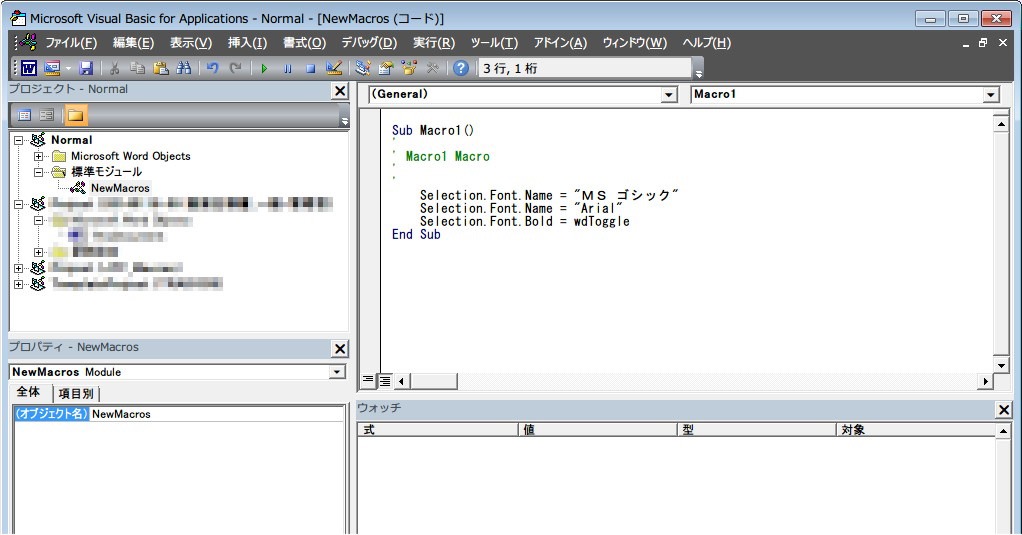
Task: Click the Undo arrow icon
Action: (212, 68)
